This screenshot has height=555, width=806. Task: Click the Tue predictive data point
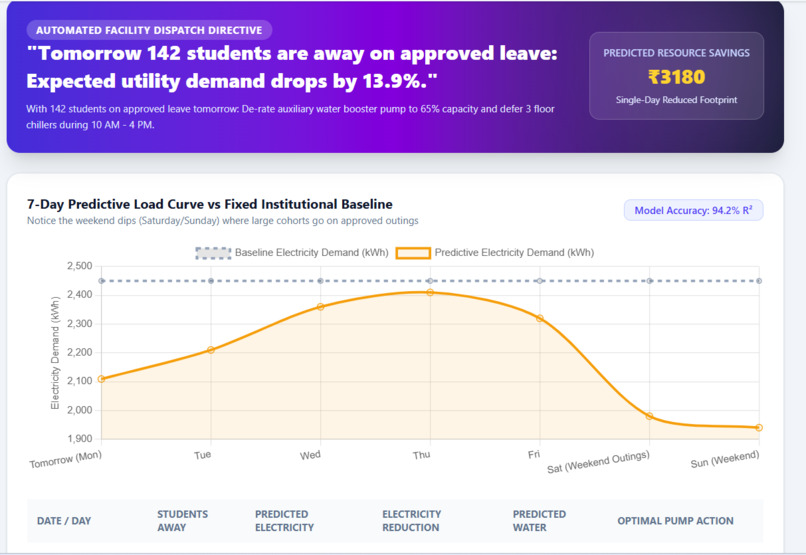click(x=211, y=350)
